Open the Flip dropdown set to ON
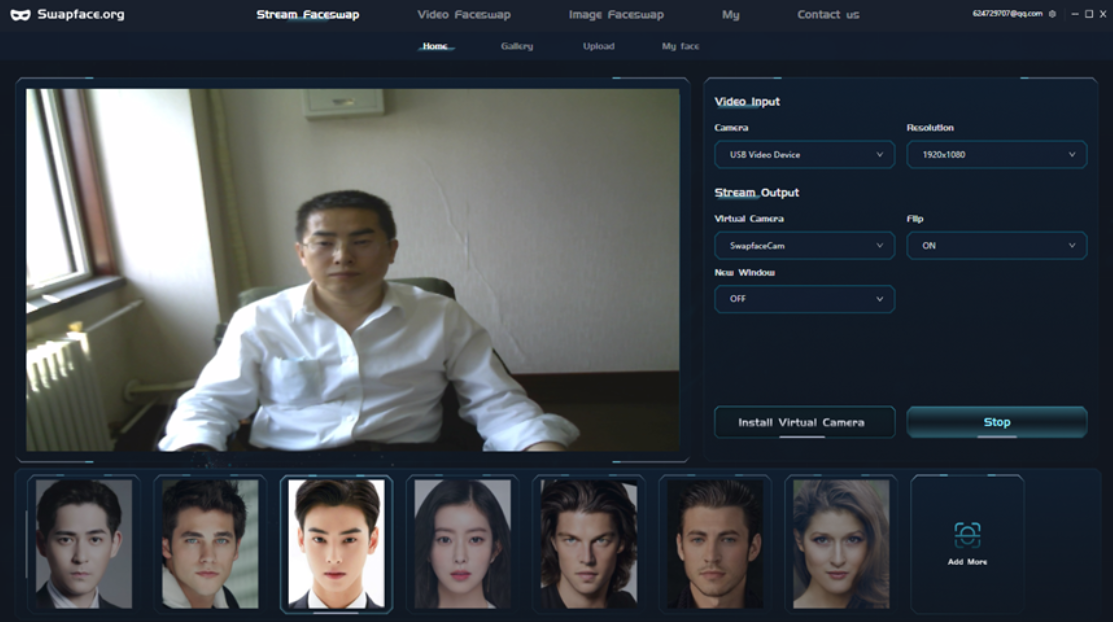1113x622 pixels. coord(997,246)
